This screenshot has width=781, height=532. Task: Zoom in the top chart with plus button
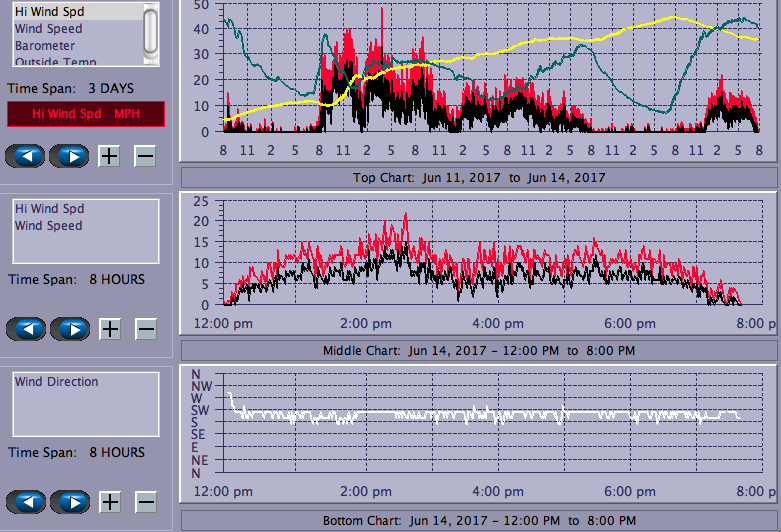(110, 156)
